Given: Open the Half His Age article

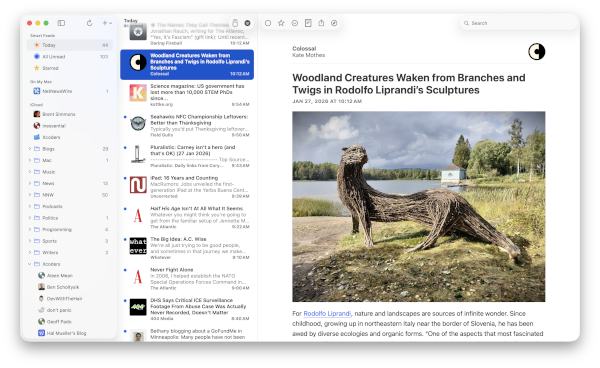Looking at the screenshot, I should tap(187, 217).
